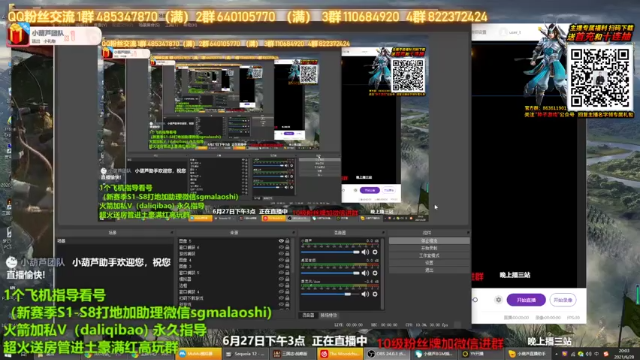Click the mixer panel scrollbar
The image size is (640, 360).
click(382, 273)
